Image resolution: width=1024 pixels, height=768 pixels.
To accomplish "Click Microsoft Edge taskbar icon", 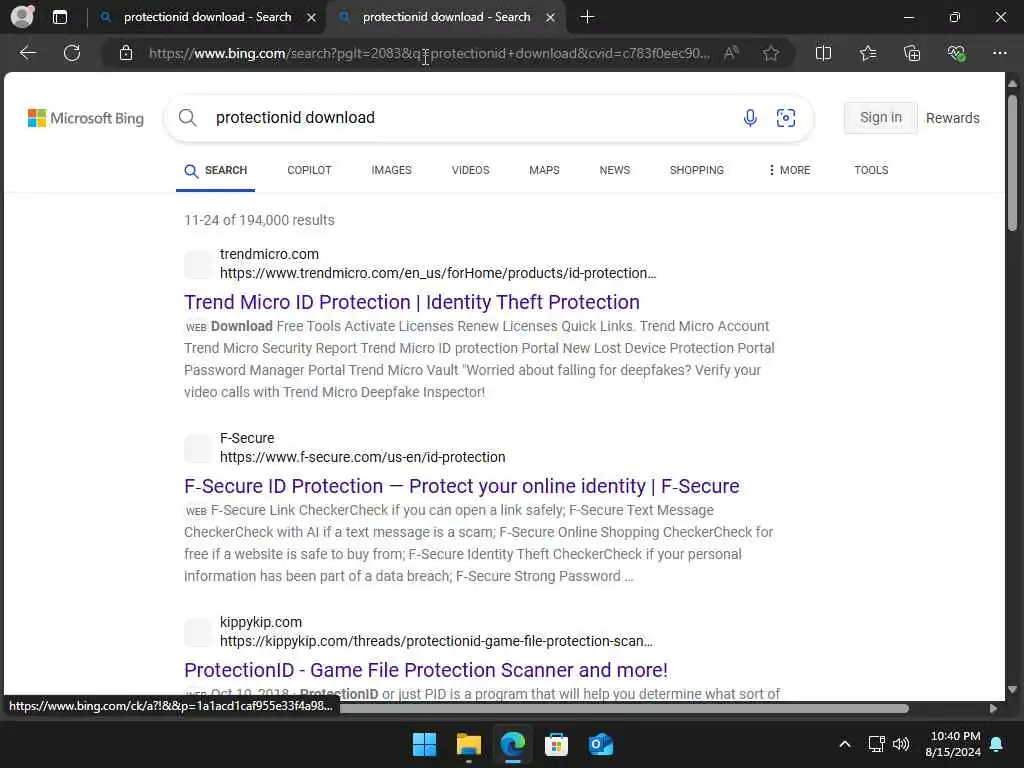I will pos(513,744).
